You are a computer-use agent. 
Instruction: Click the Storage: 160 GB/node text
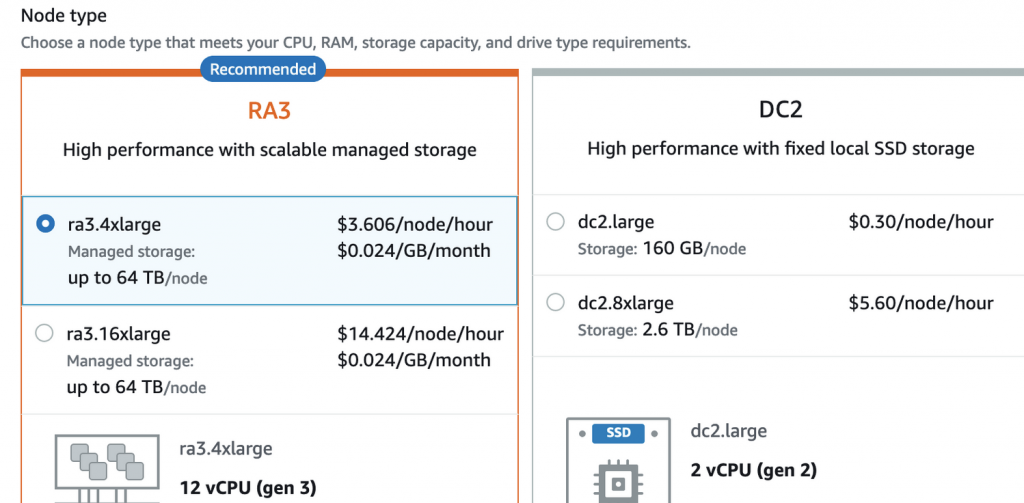[661, 248]
